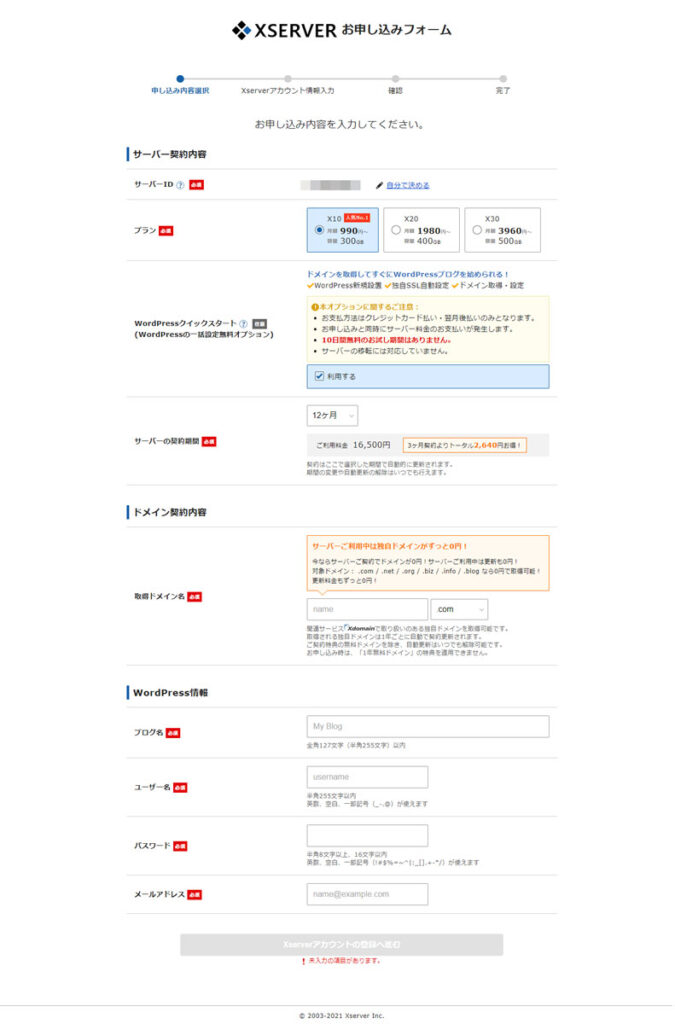This screenshot has width=675, height=1024.
Task: Click the XSERVER logo at top
Action: pos(284,30)
